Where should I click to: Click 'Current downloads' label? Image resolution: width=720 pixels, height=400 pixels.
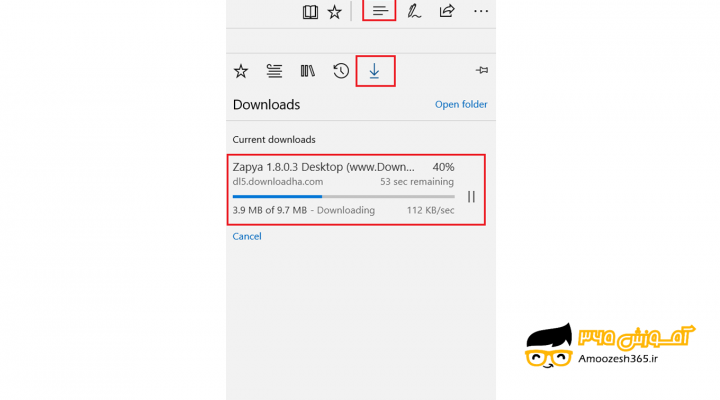pyautogui.click(x=274, y=140)
